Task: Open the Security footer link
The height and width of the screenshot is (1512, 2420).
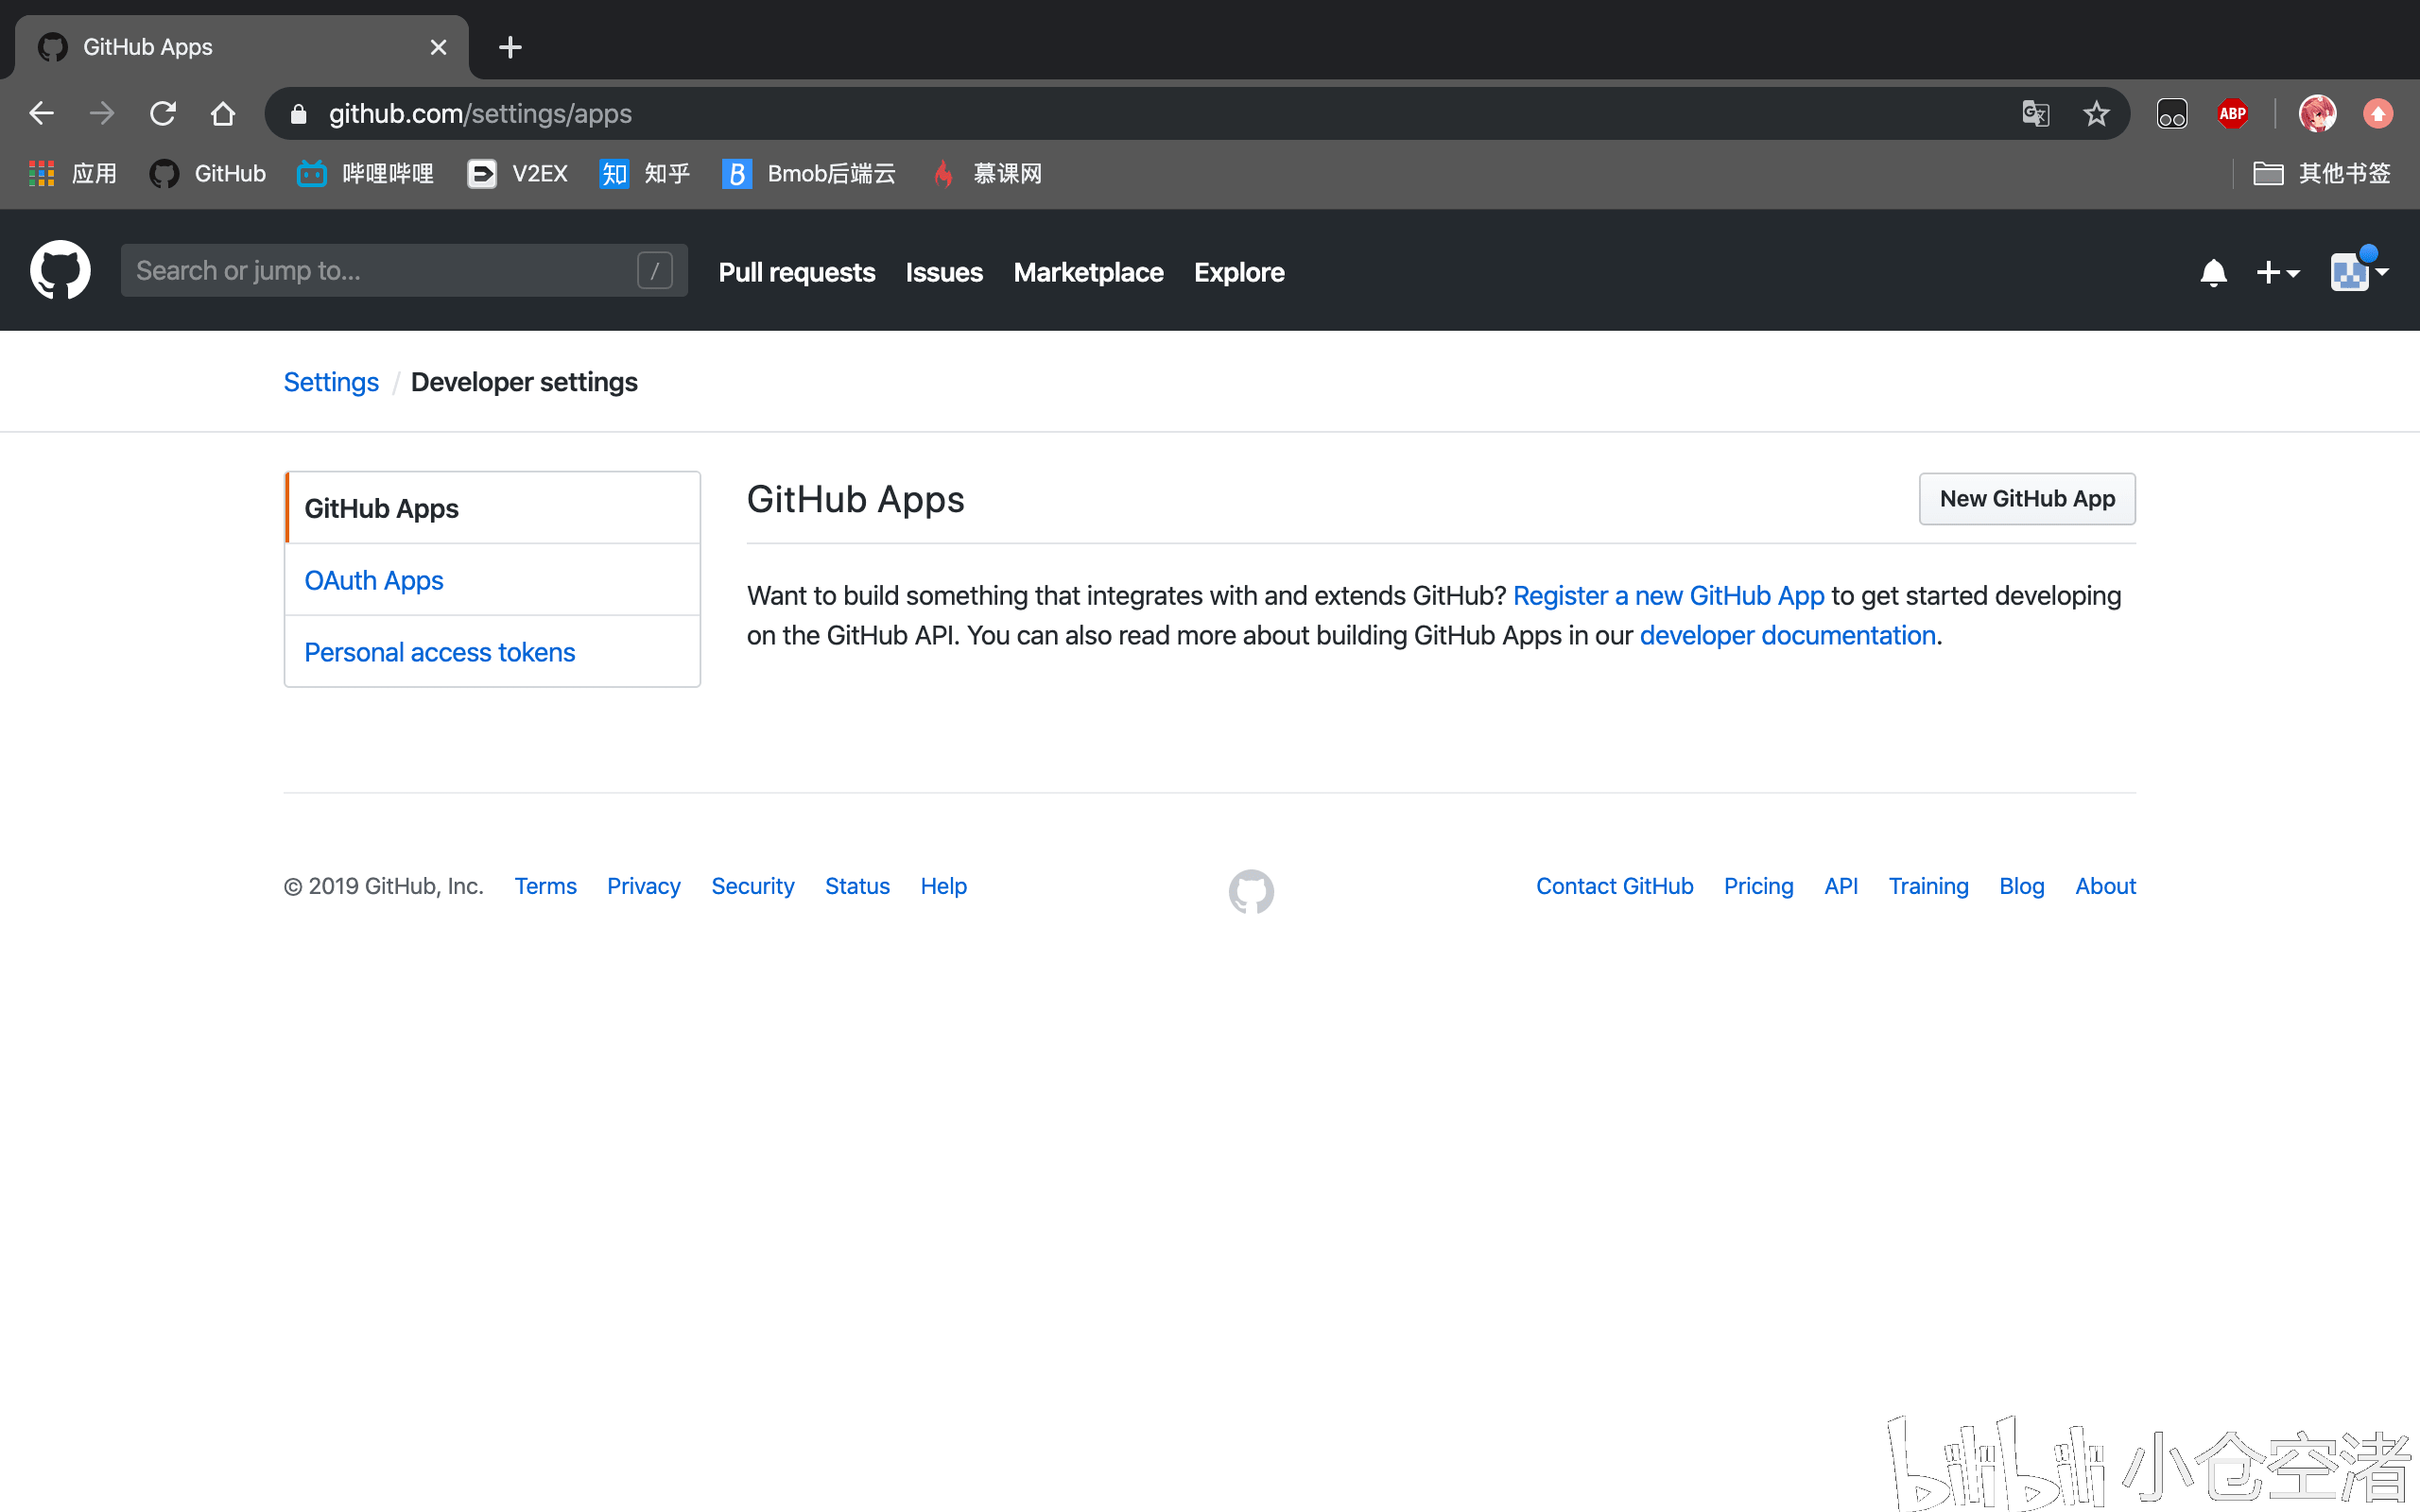Action: pos(752,886)
